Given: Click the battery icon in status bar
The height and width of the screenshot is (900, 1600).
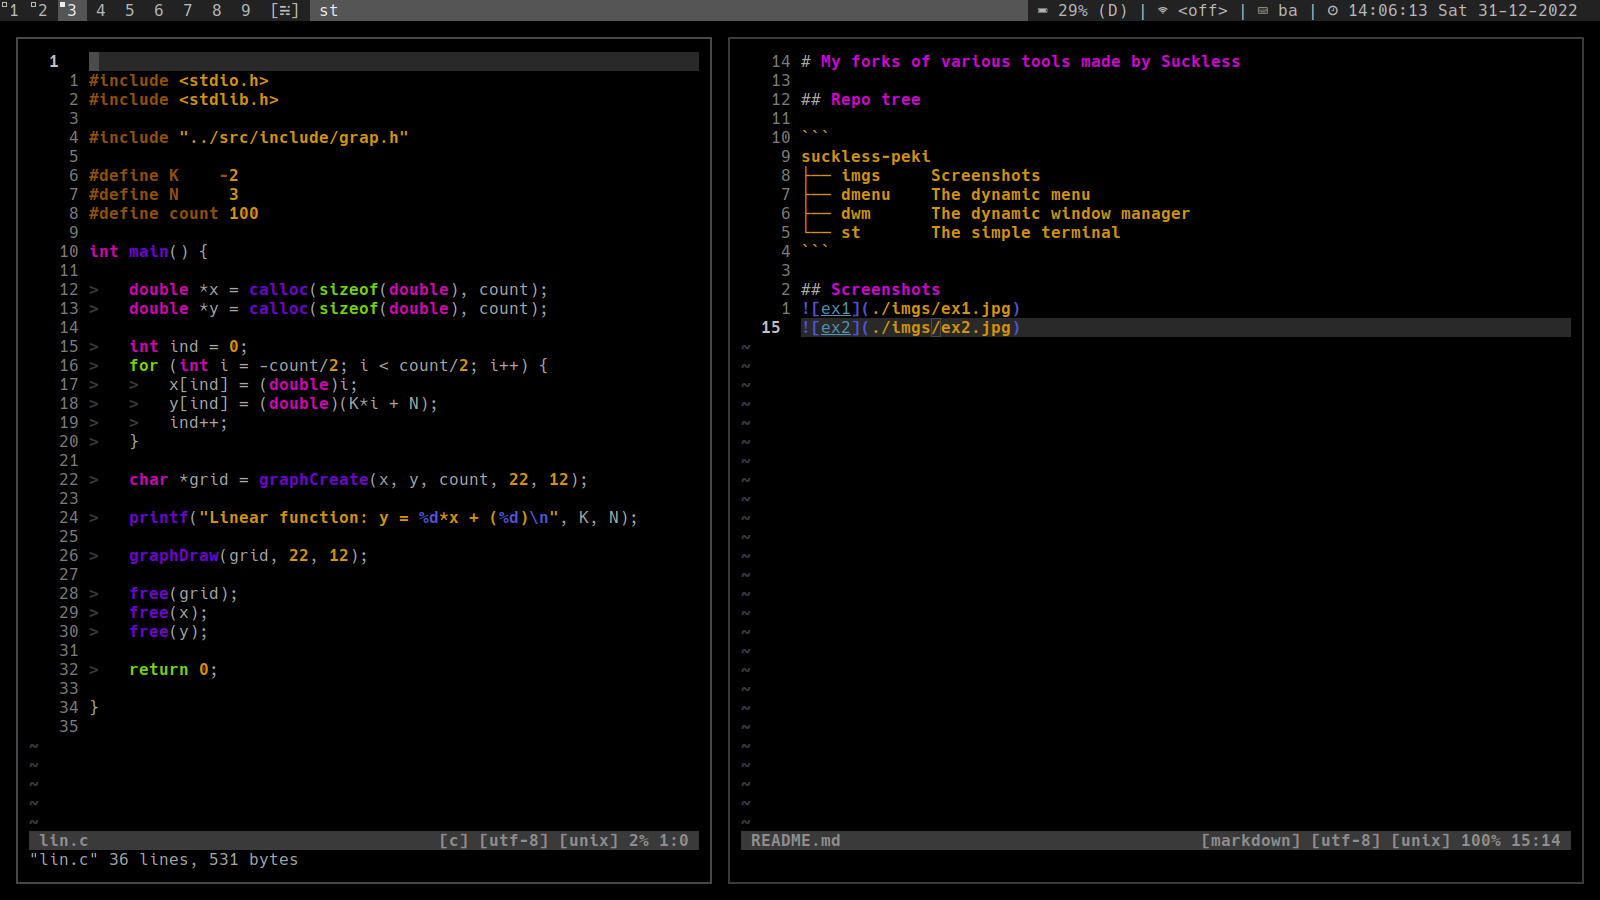Looking at the screenshot, I should point(1043,10).
